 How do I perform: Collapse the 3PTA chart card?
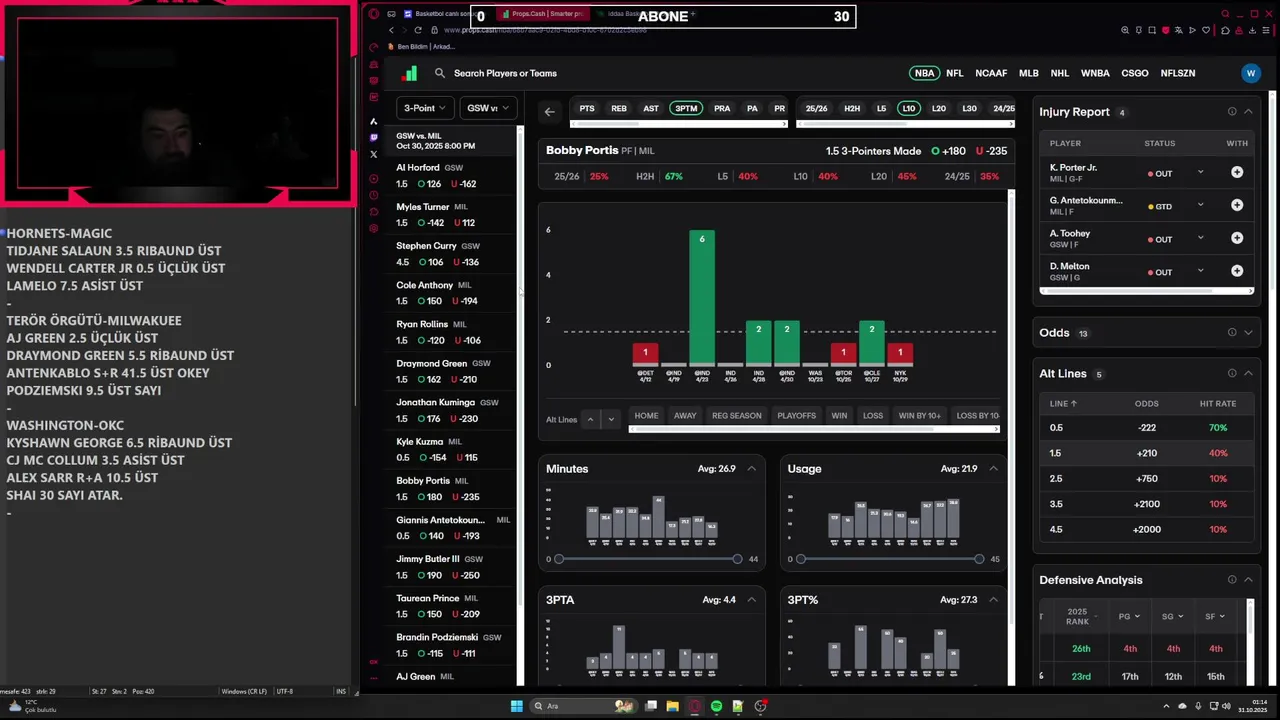click(751, 600)
